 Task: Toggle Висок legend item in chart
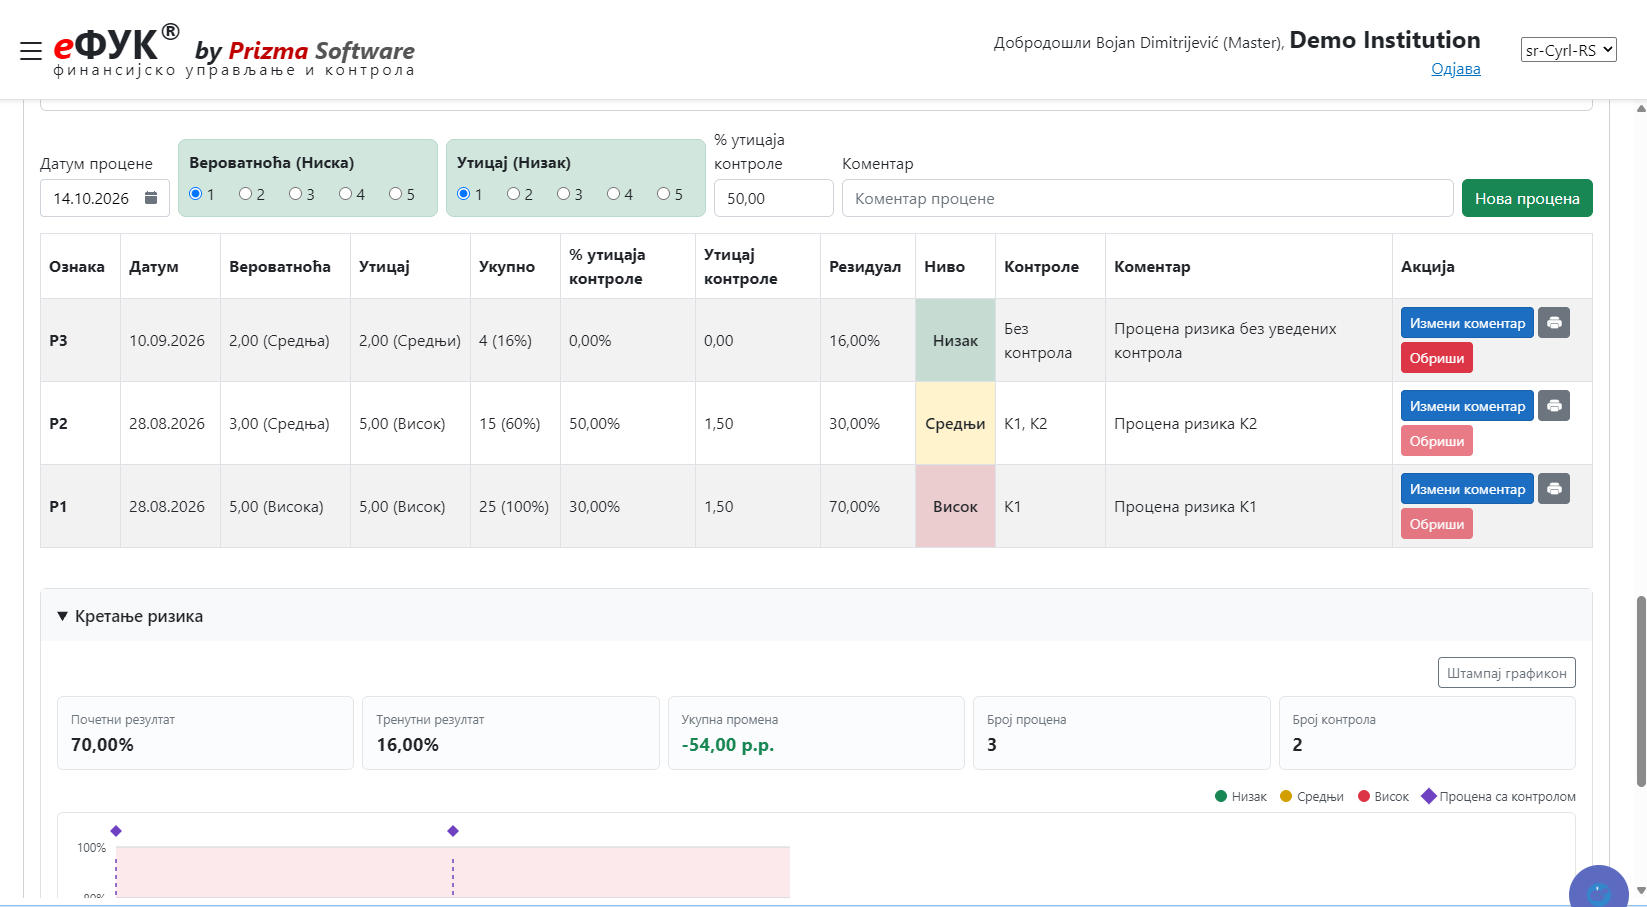point(1383,797)
